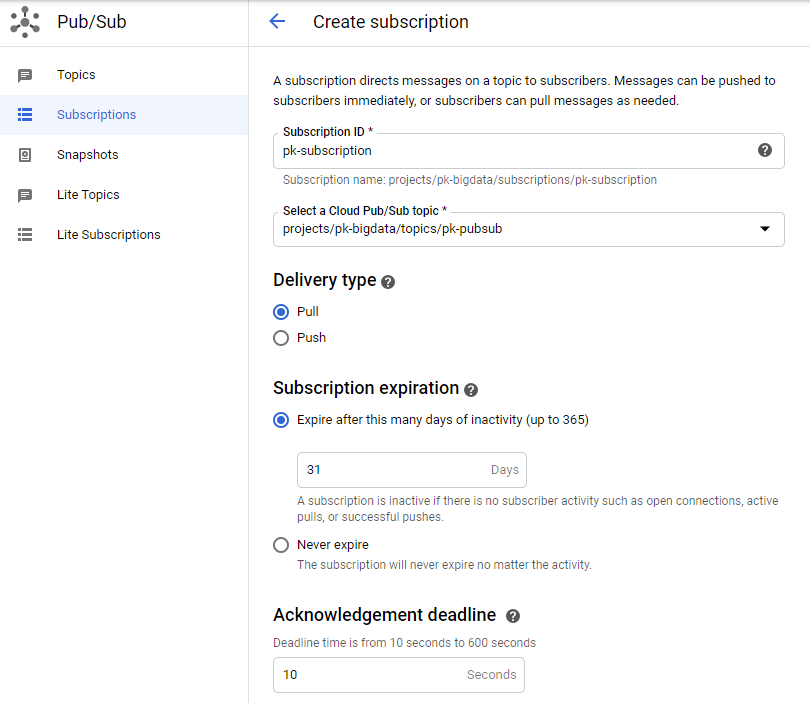Click the Subscriptions list icon
The image size is (810, 703).
pos(25,115)
